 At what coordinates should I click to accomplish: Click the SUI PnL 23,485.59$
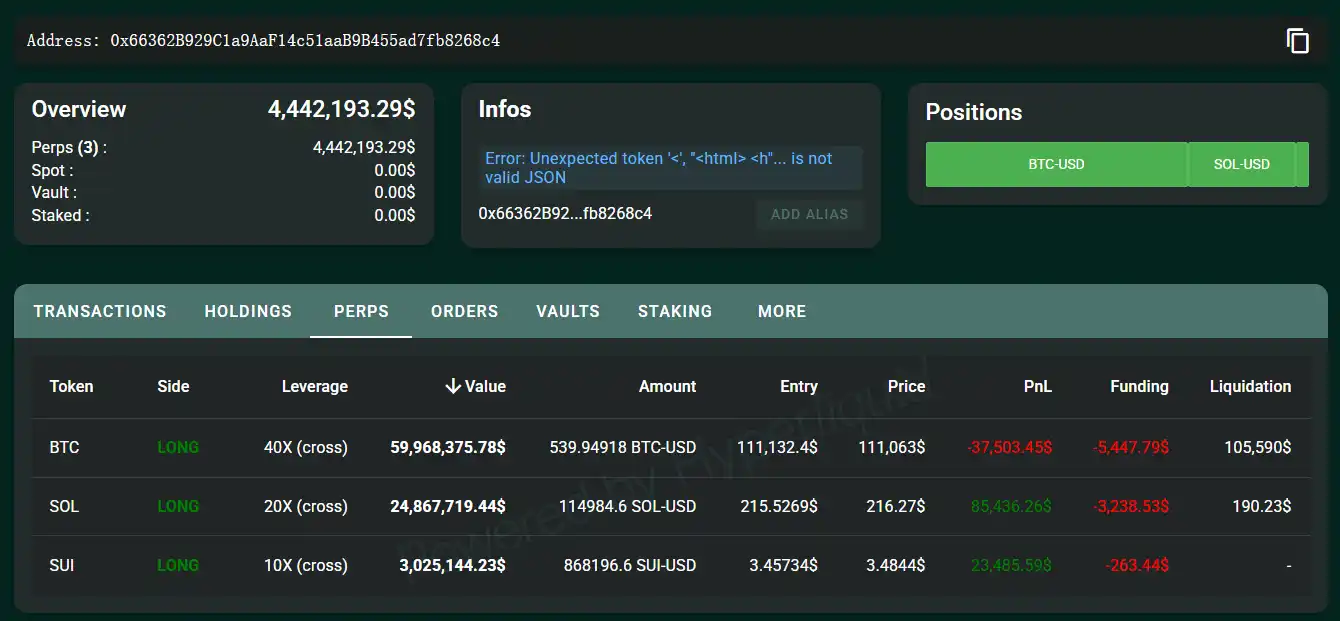pyautogui.click(x=1012, y=565)
